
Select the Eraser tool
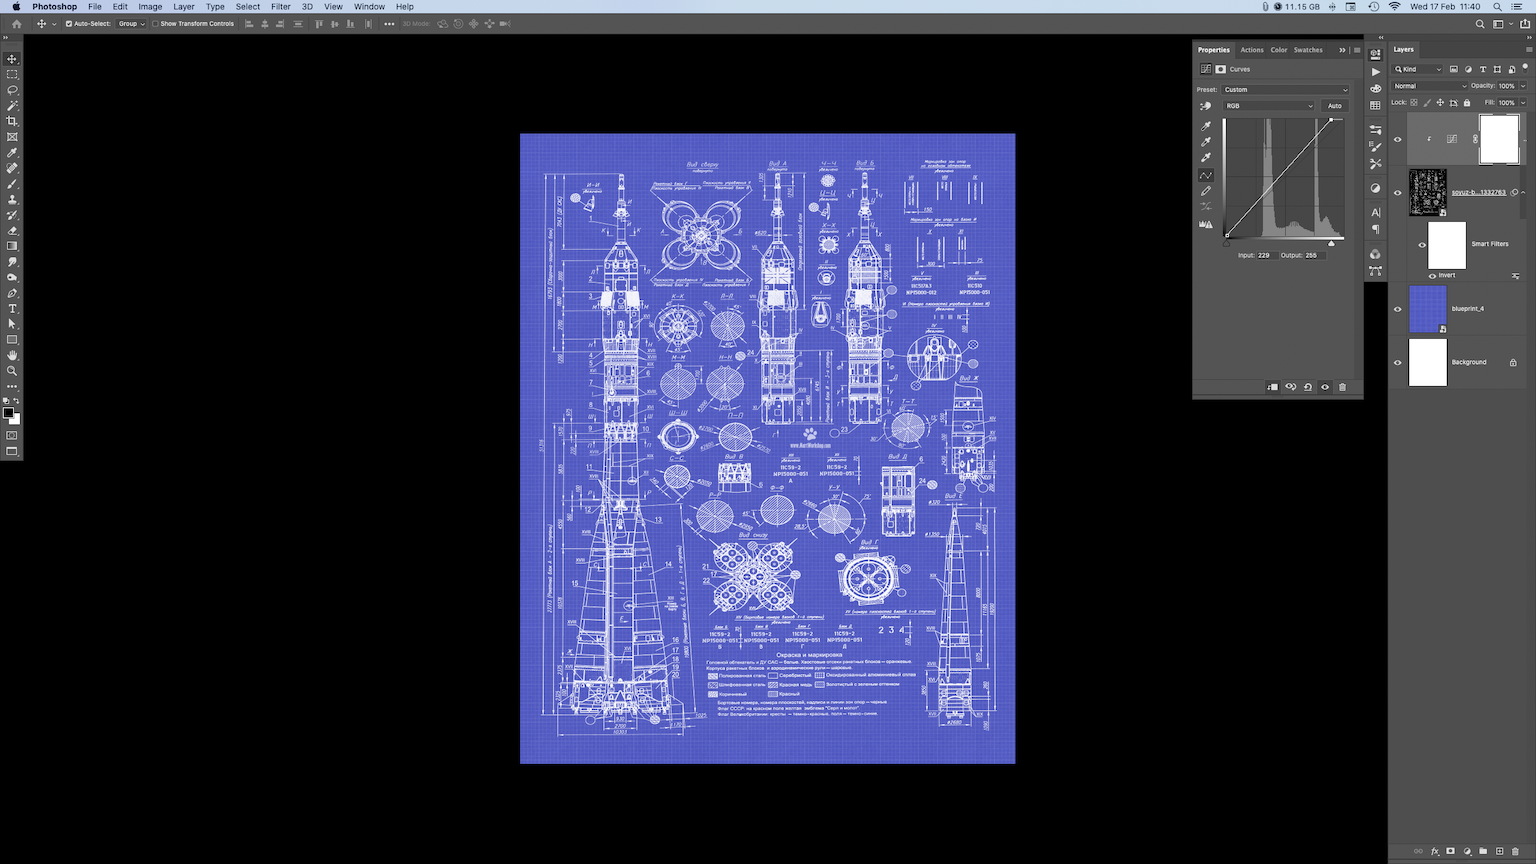(12, 230)
